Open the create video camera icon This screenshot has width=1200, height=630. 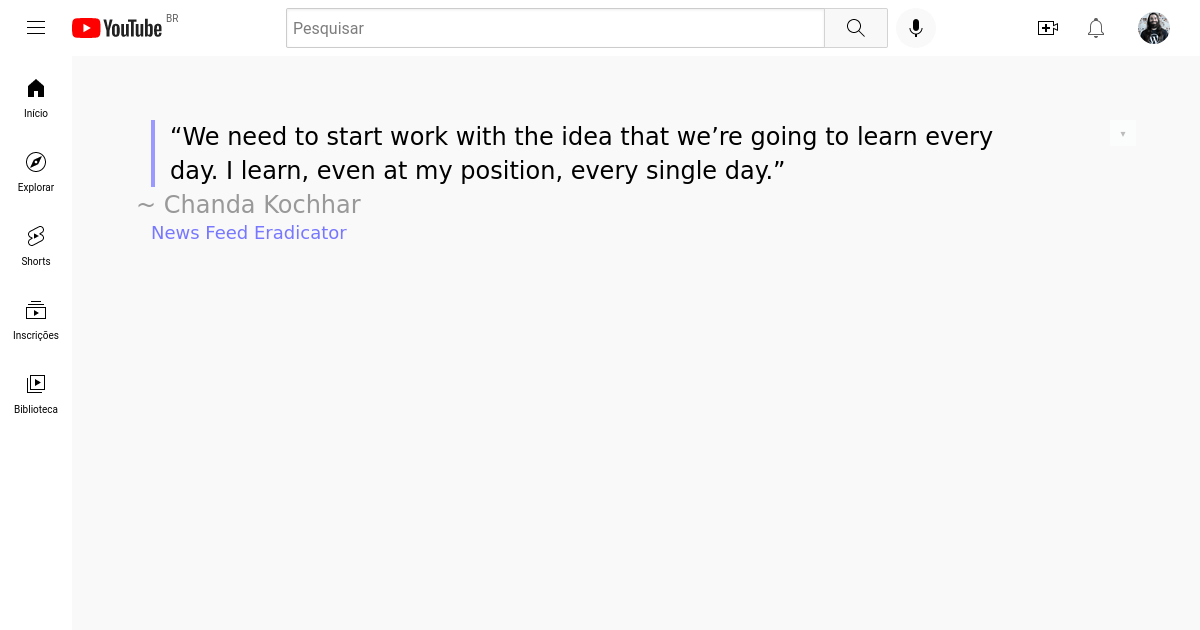pos(1048,28)
